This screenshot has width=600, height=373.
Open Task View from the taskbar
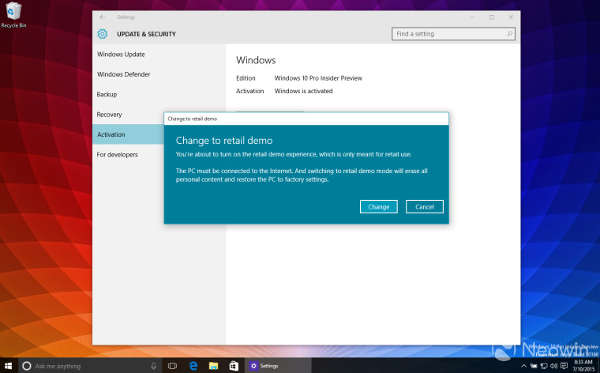pyautogui.click(x=172, y=366)
